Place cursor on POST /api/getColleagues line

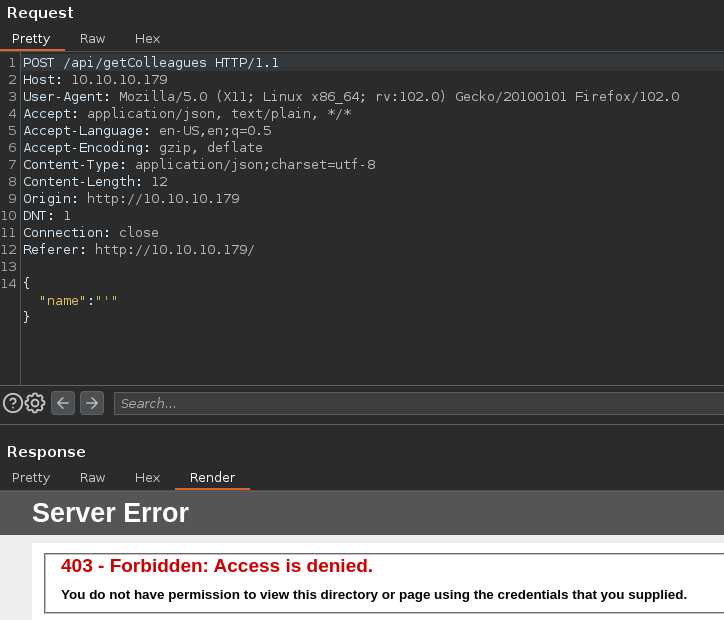click(x=150, y=62)
